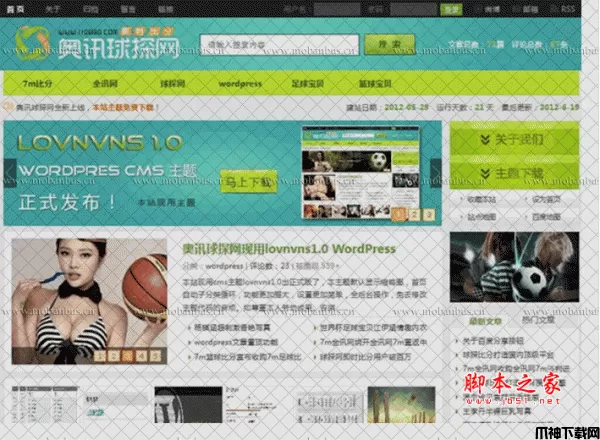Select banner slide indicator 3
This screenshot has width=600, height=440.
click(x=429, y=215)
